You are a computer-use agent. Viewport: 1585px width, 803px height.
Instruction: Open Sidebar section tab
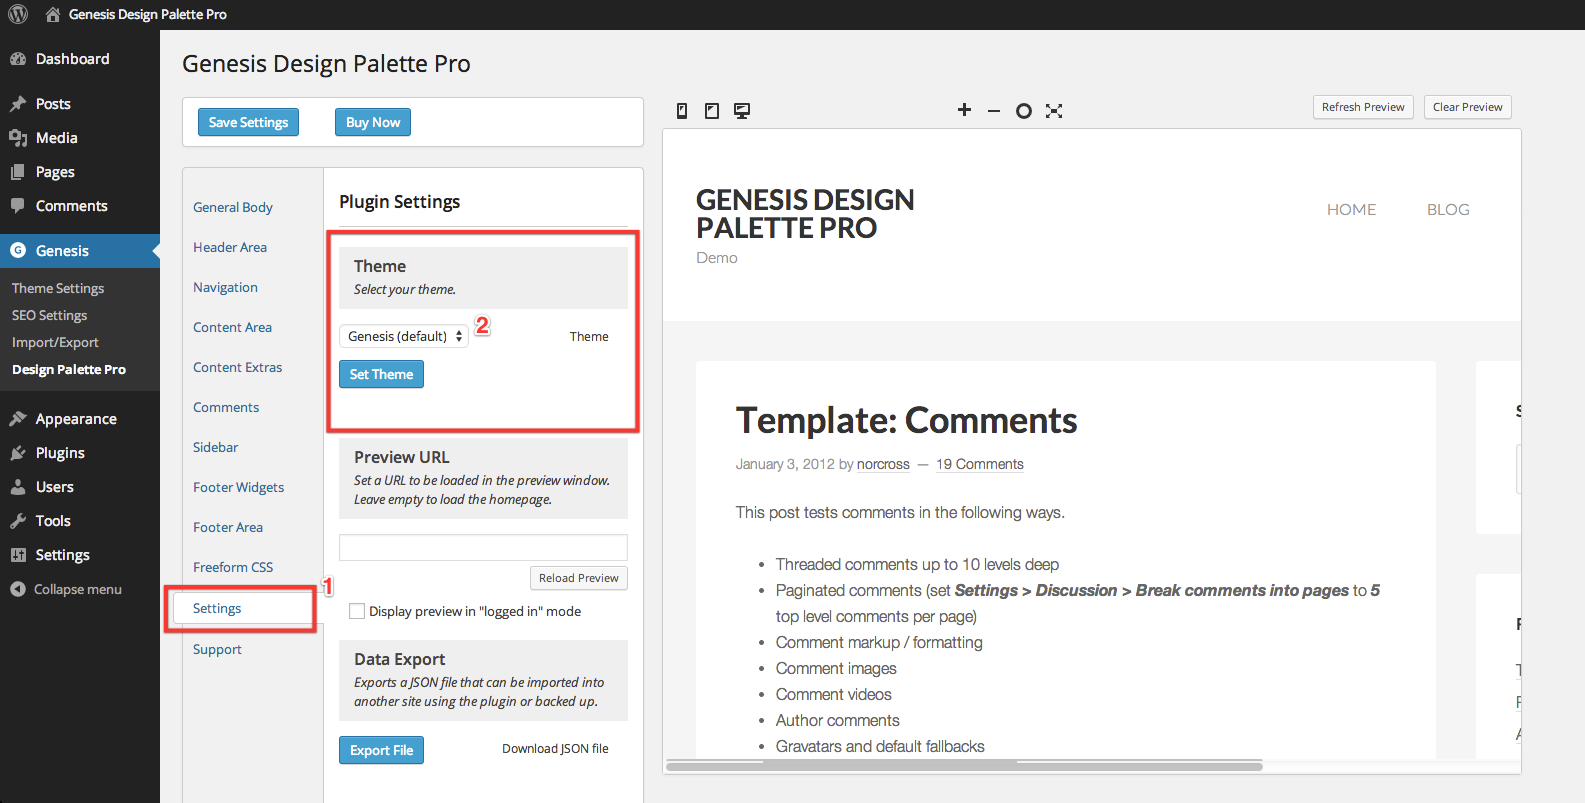point(215,447)
